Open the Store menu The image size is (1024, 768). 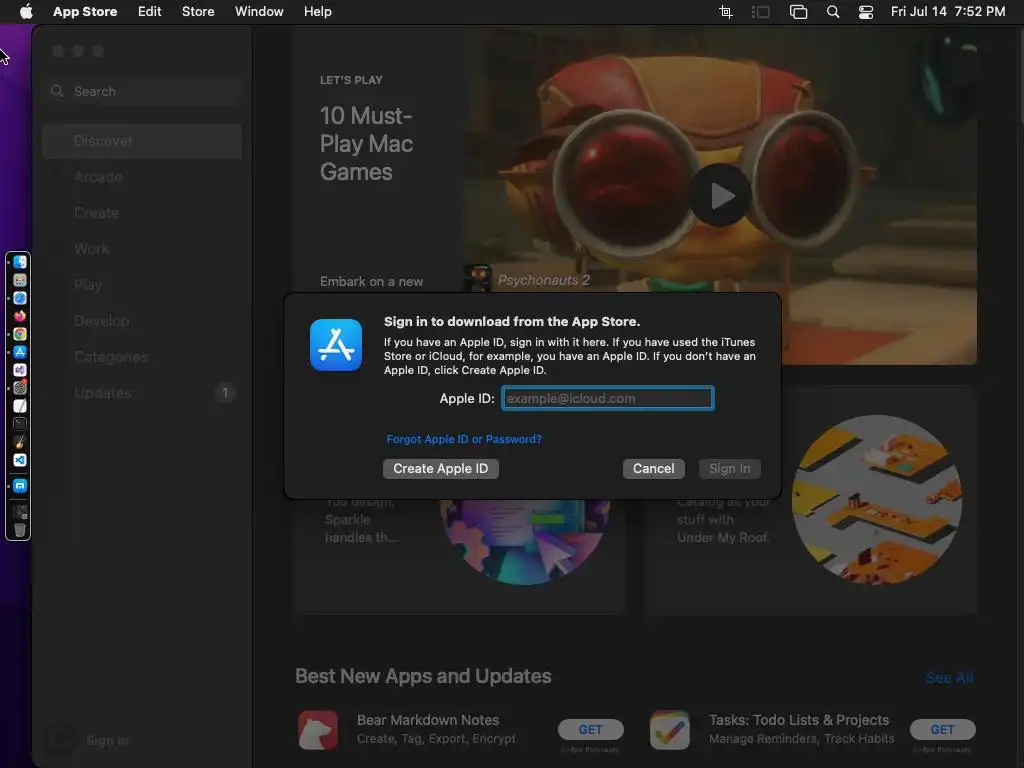198,12
